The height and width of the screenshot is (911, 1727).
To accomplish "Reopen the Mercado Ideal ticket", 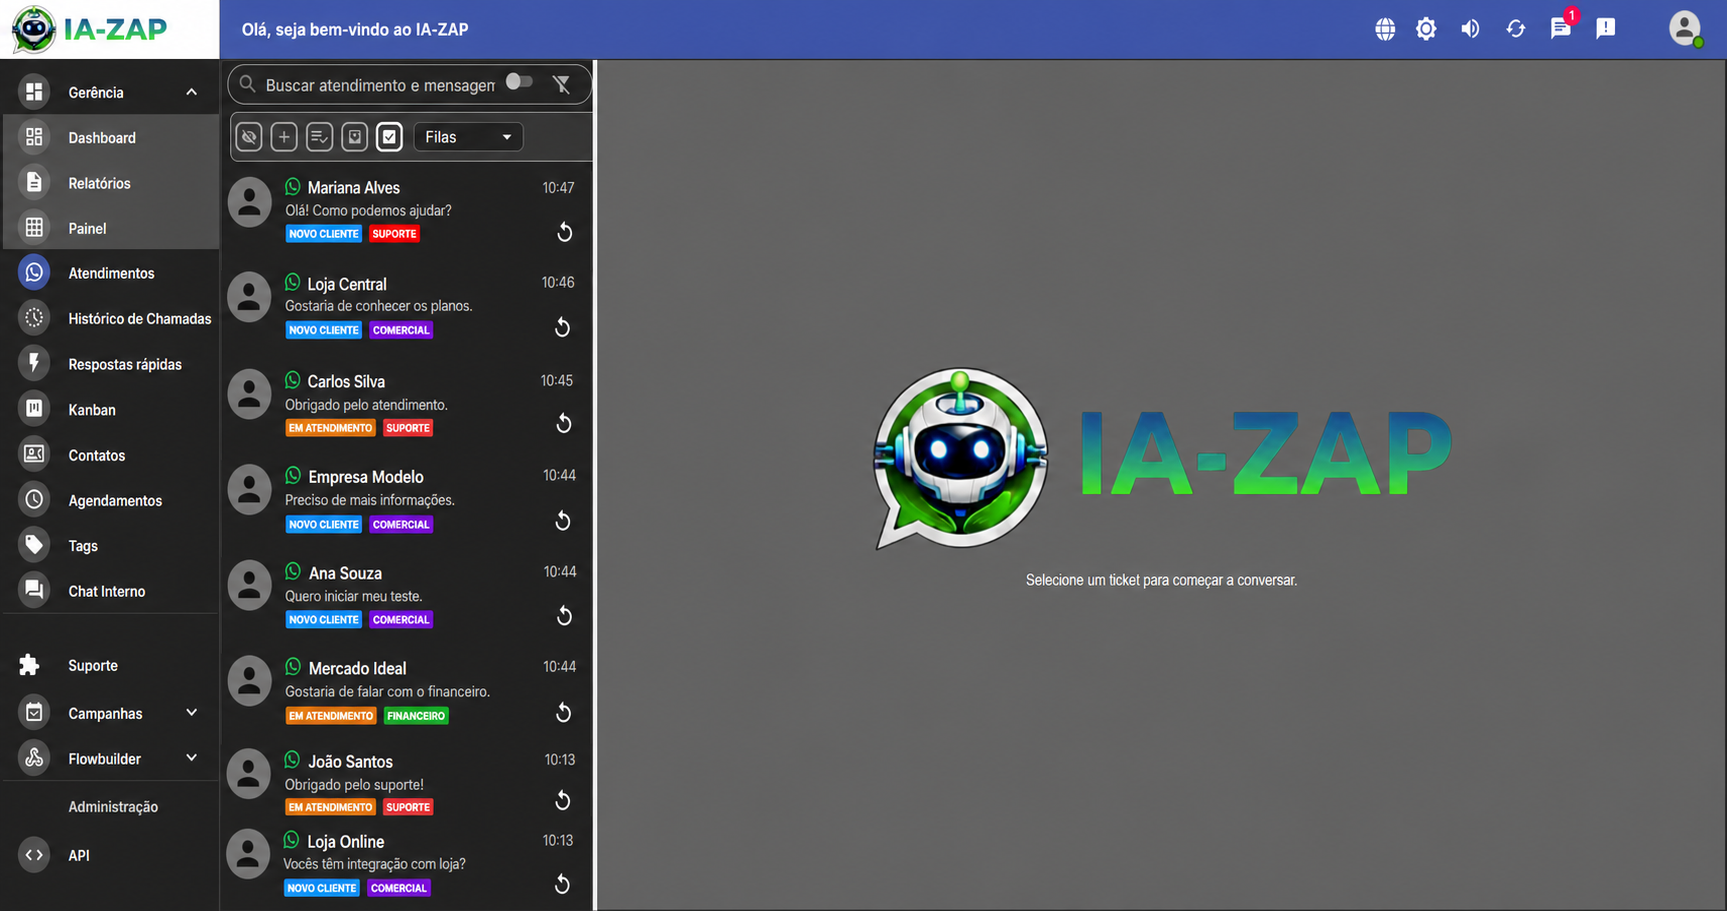I will [x=564, y=713].
